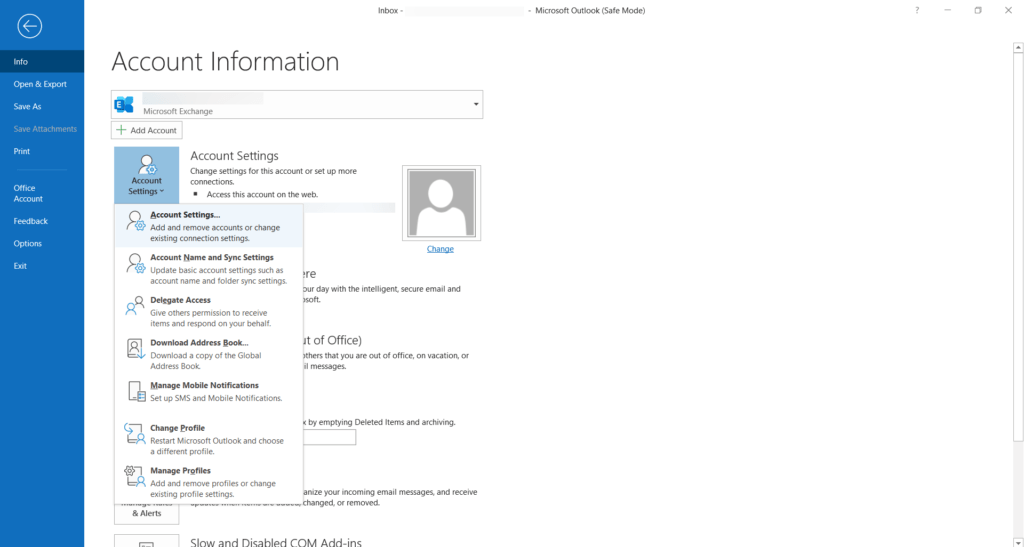Click the vertical scrollbar up arrow
This screenshot has height=547, width=1024.
pyautogui.click(x=1018, y=48)
